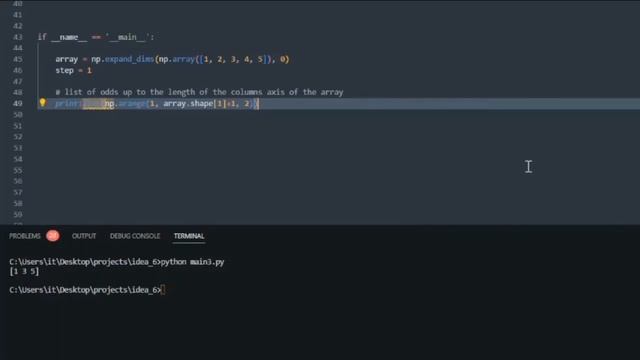Image resolution: width=640 pixels, height=360 pixels.
Task: Open the PROBLEMS panel tab
Action: (x=25, y=236)
